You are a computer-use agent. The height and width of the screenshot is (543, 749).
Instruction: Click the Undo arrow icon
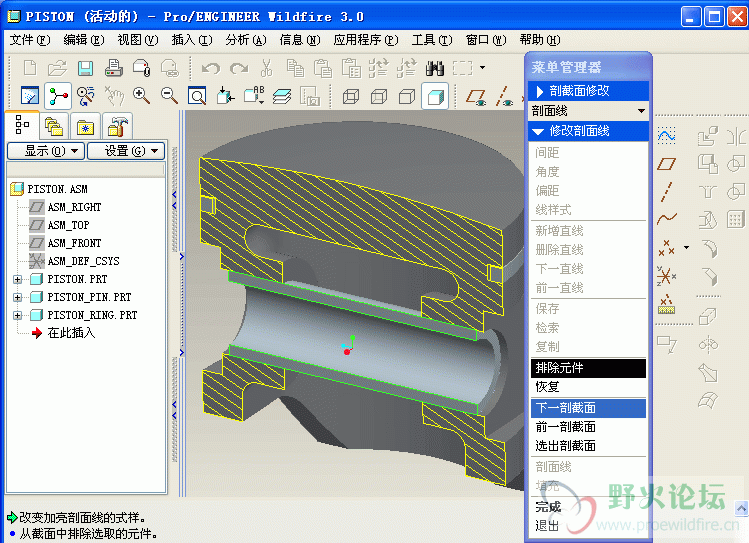(211, 68)
